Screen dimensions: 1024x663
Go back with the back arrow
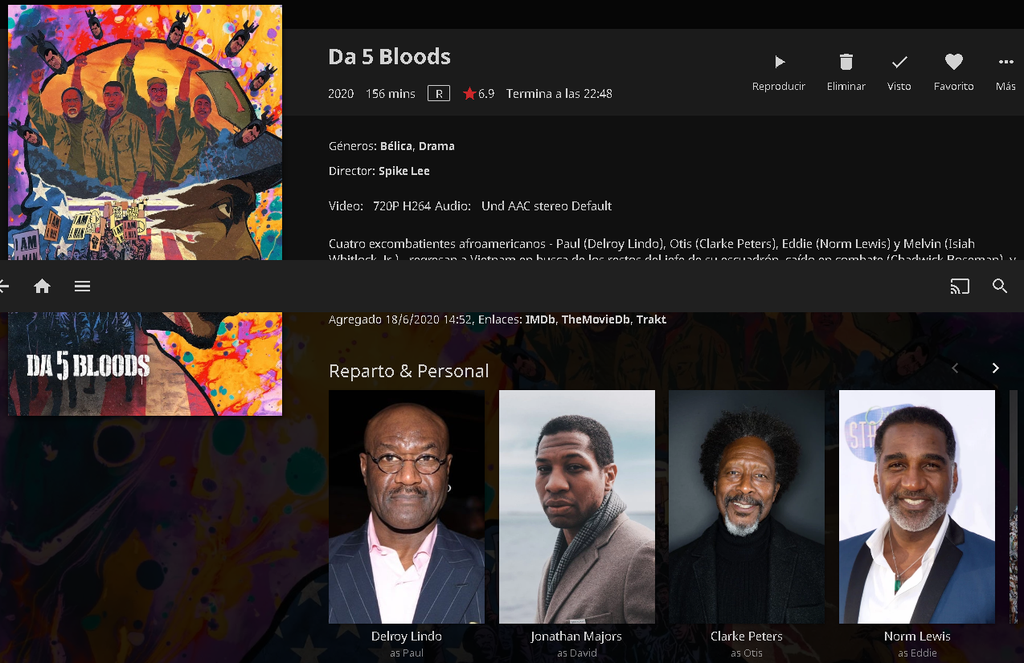pyautogui.click(x=4, y=286)
